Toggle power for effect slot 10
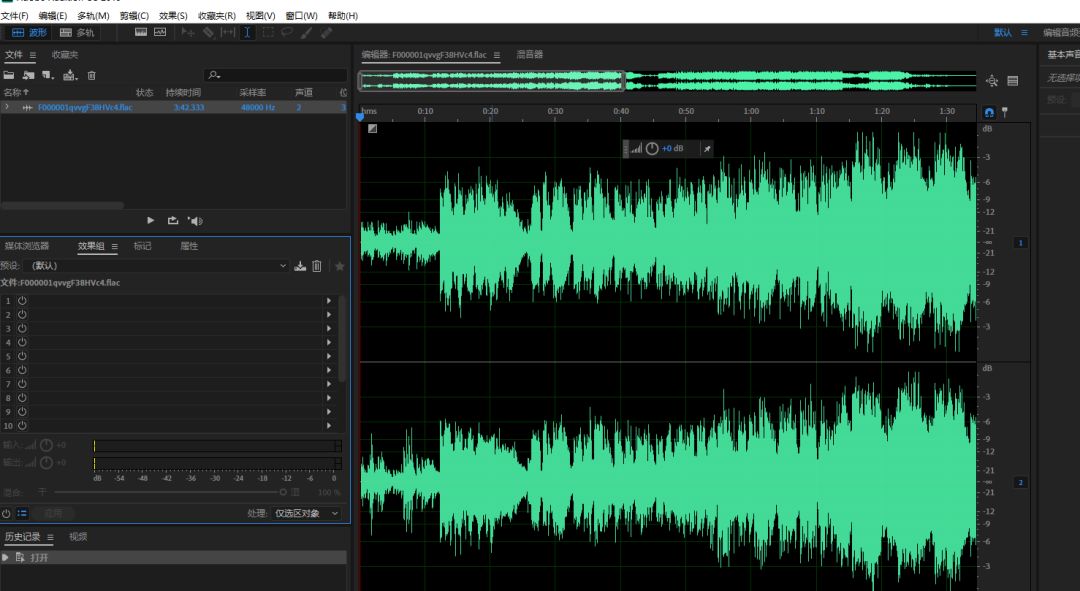 pos(22,426)
